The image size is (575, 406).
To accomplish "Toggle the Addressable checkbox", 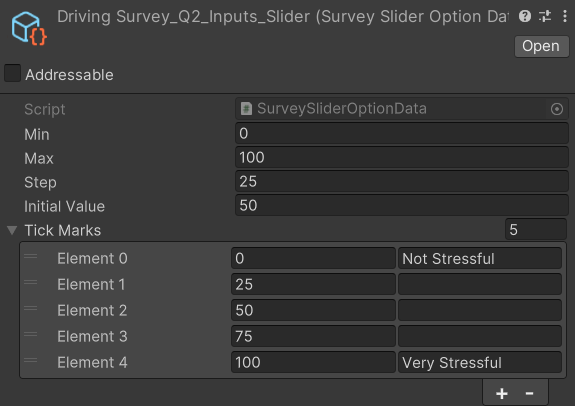I will 12,73.
